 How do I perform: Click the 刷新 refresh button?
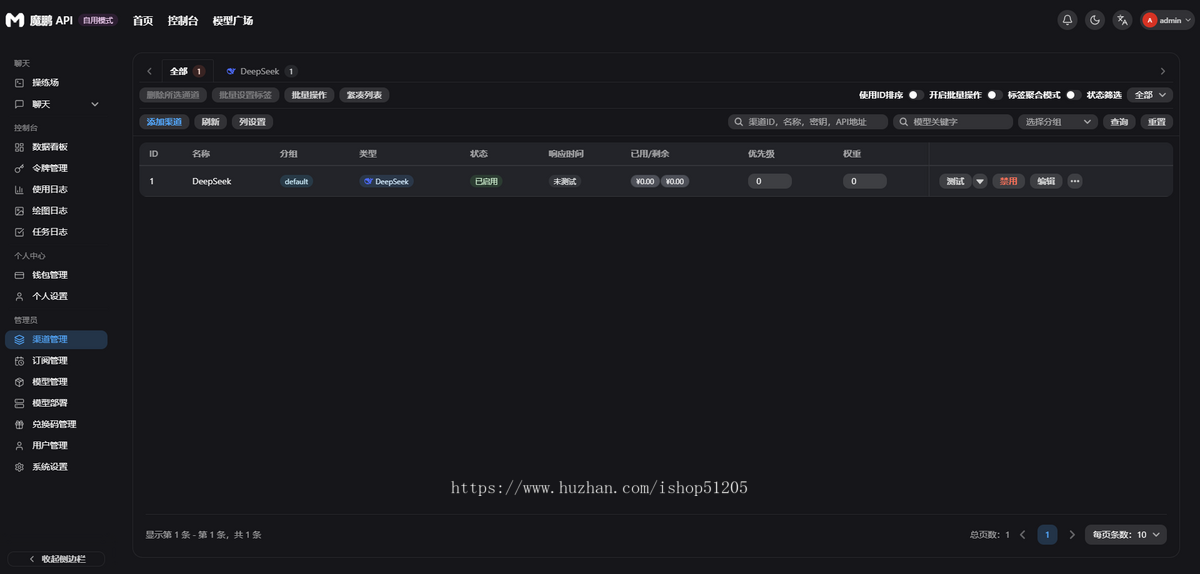point(210,122)
